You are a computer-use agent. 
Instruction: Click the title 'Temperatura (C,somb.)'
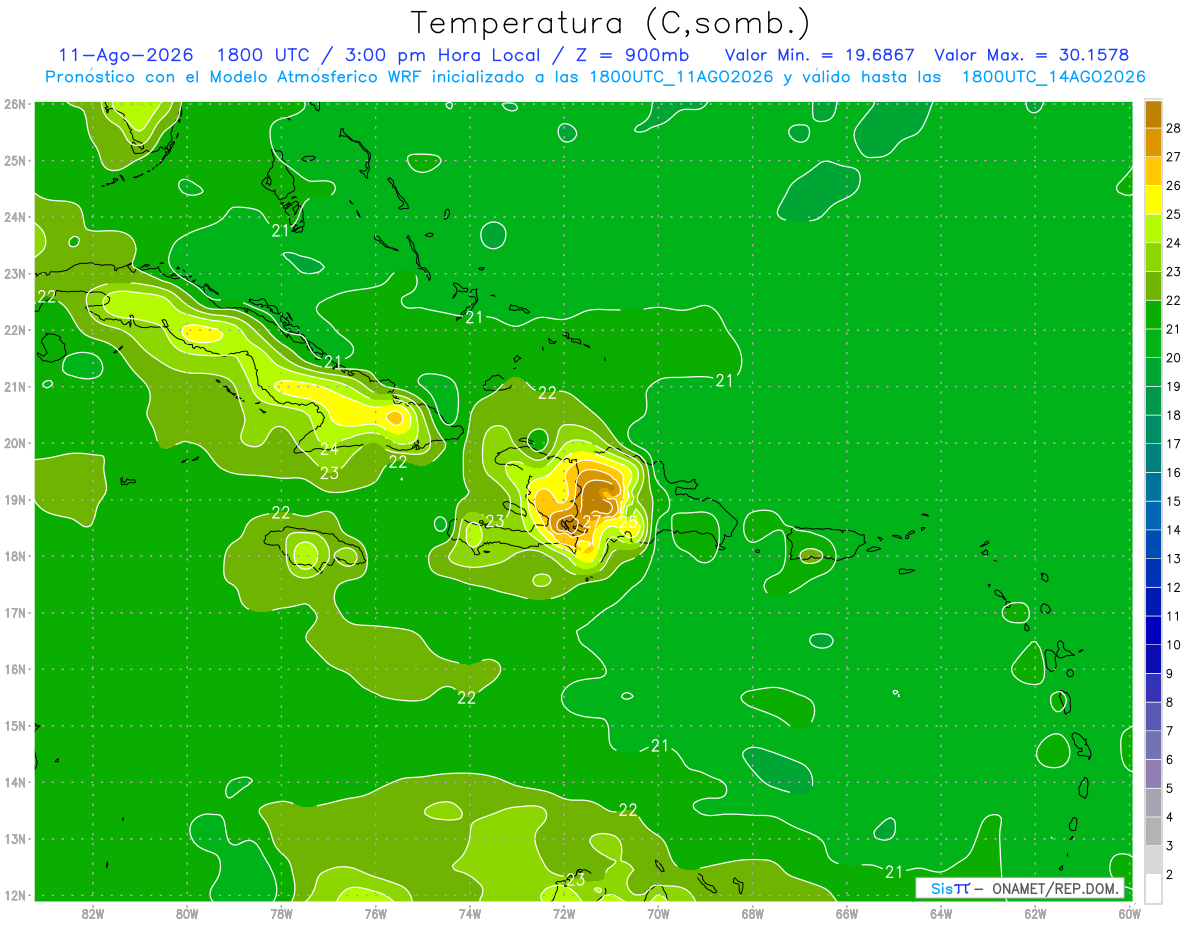click(610, 23)
